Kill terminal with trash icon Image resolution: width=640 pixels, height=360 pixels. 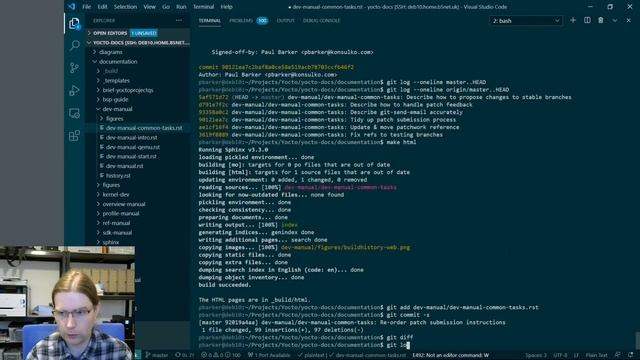[x=601, y=20]
